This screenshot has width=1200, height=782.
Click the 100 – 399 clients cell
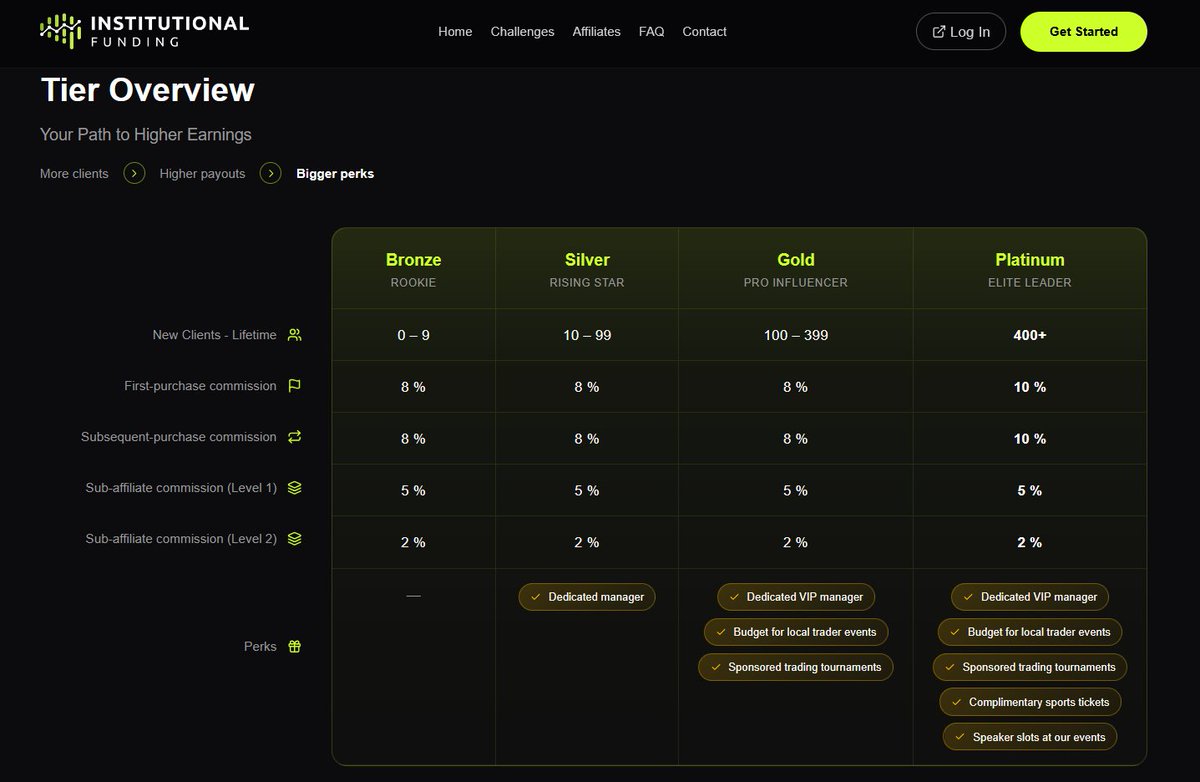tap(796, 335)
